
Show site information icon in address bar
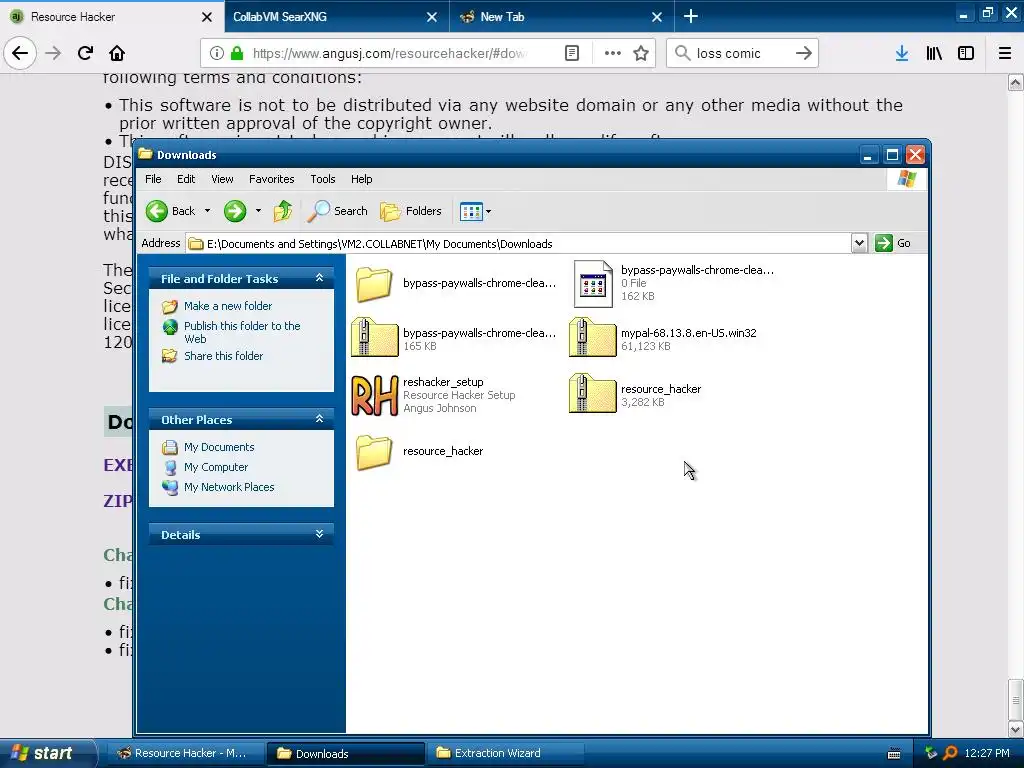coord(217,53)
